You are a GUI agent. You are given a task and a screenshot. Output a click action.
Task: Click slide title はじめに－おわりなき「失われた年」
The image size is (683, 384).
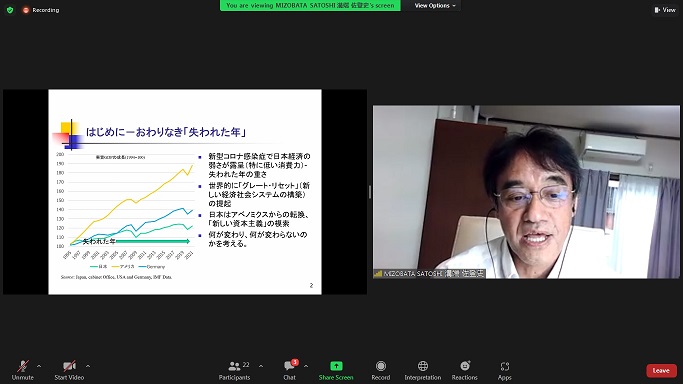coord(166,132)
